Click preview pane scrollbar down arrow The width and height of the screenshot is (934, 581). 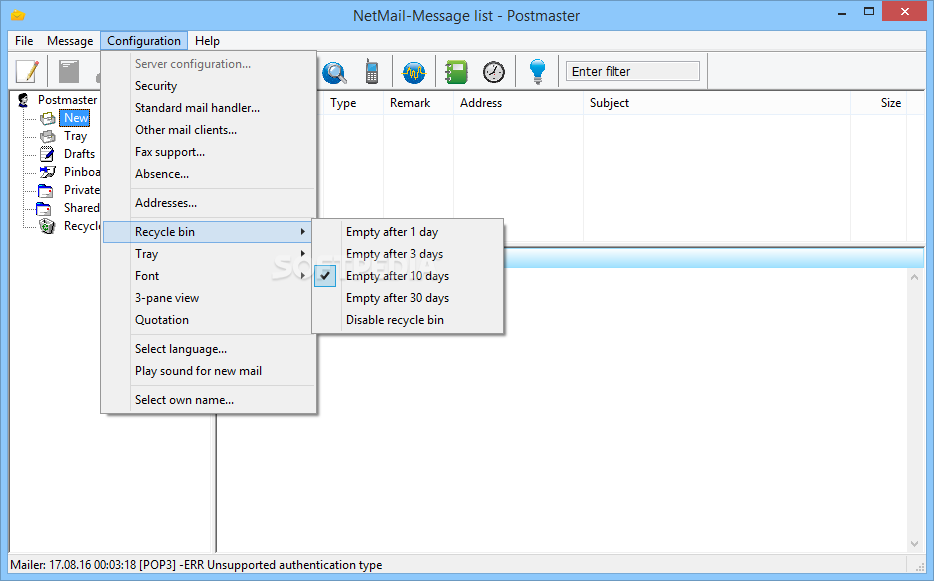(914, 543)
